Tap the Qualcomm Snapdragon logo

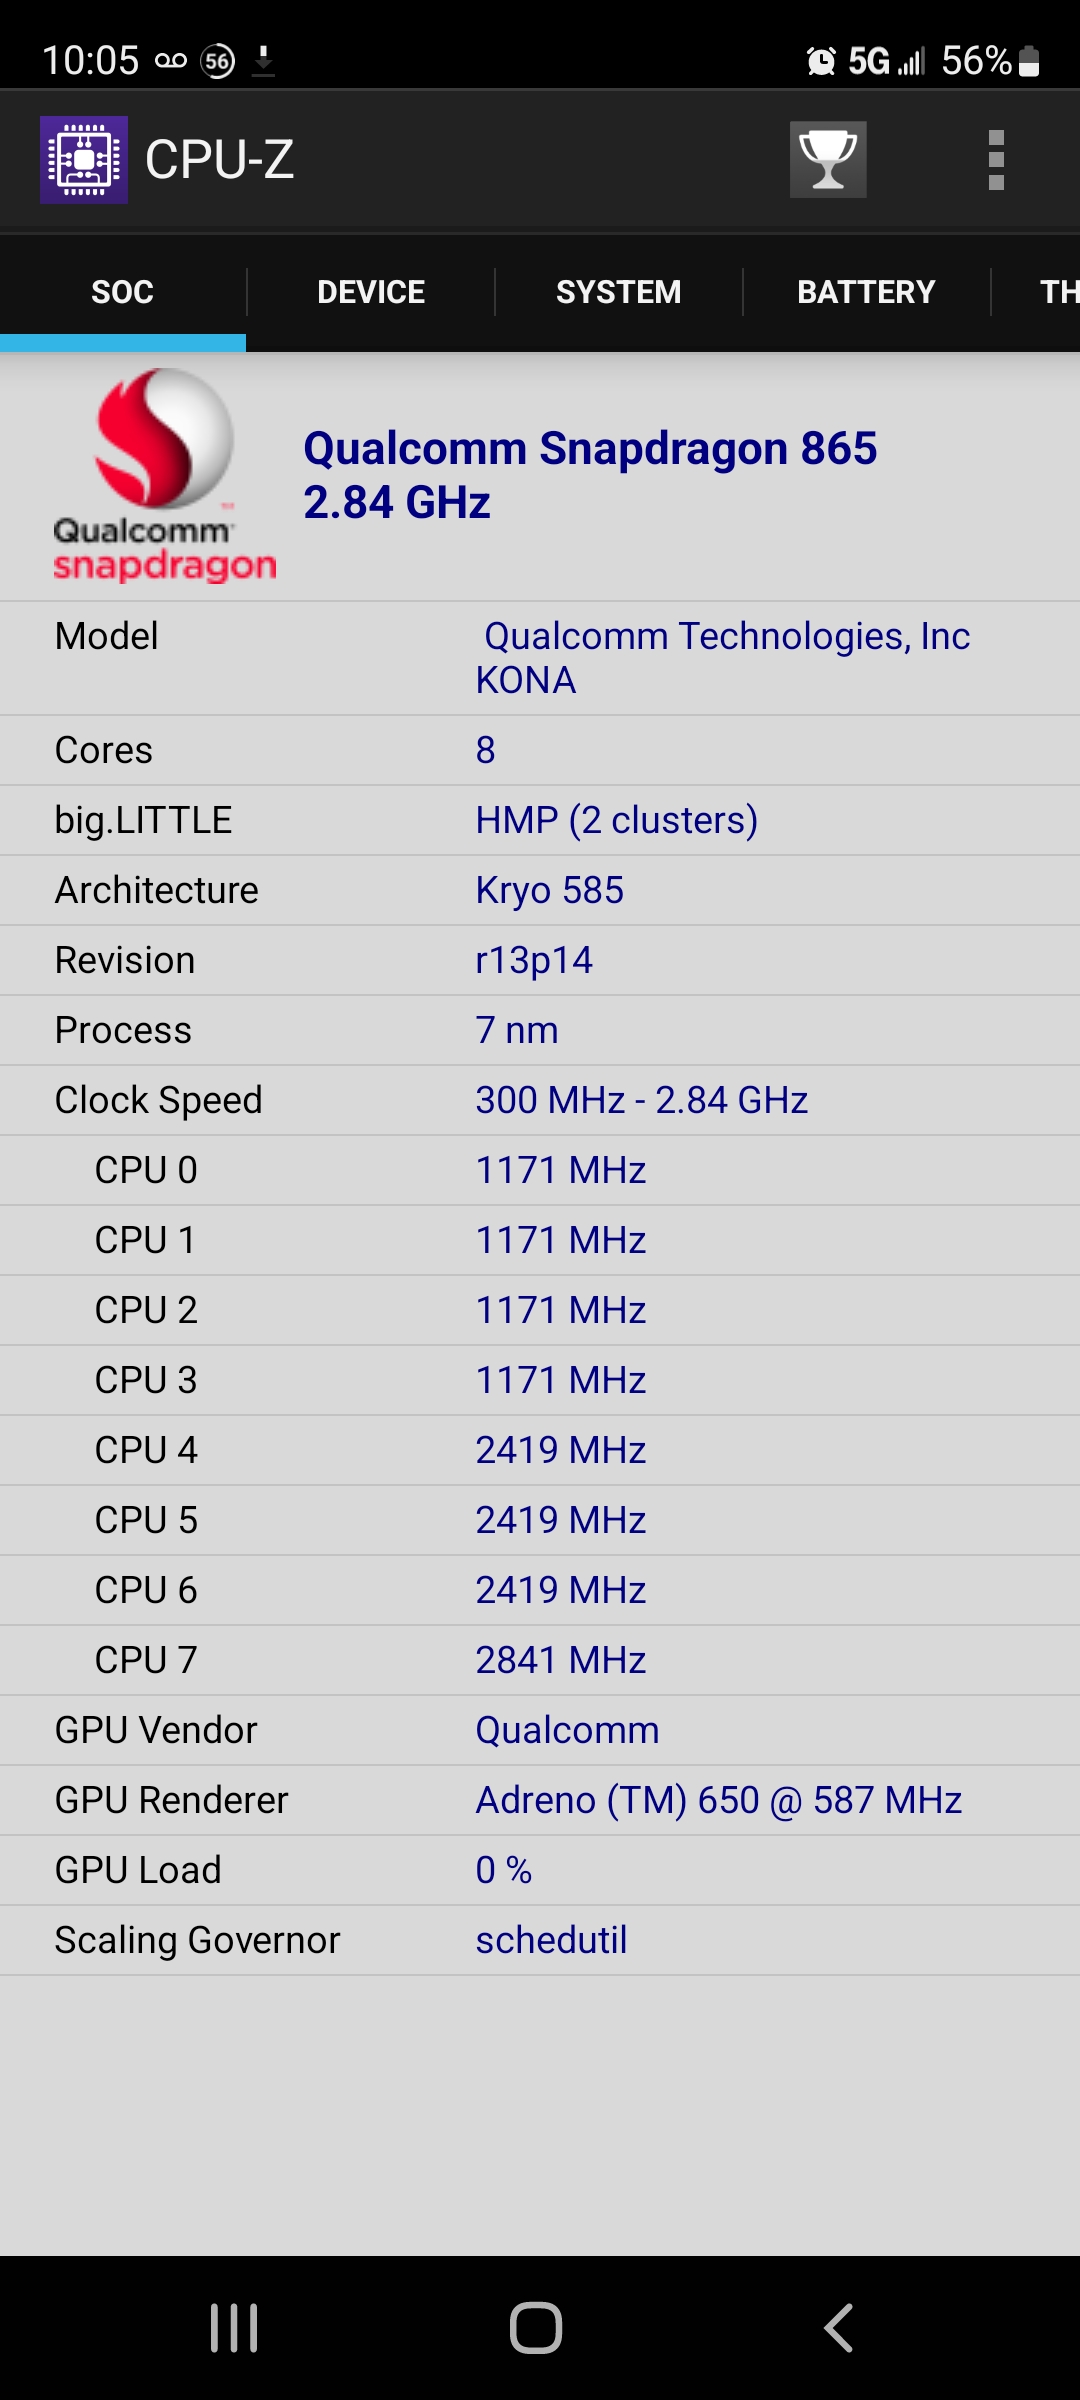click(164, 476)
